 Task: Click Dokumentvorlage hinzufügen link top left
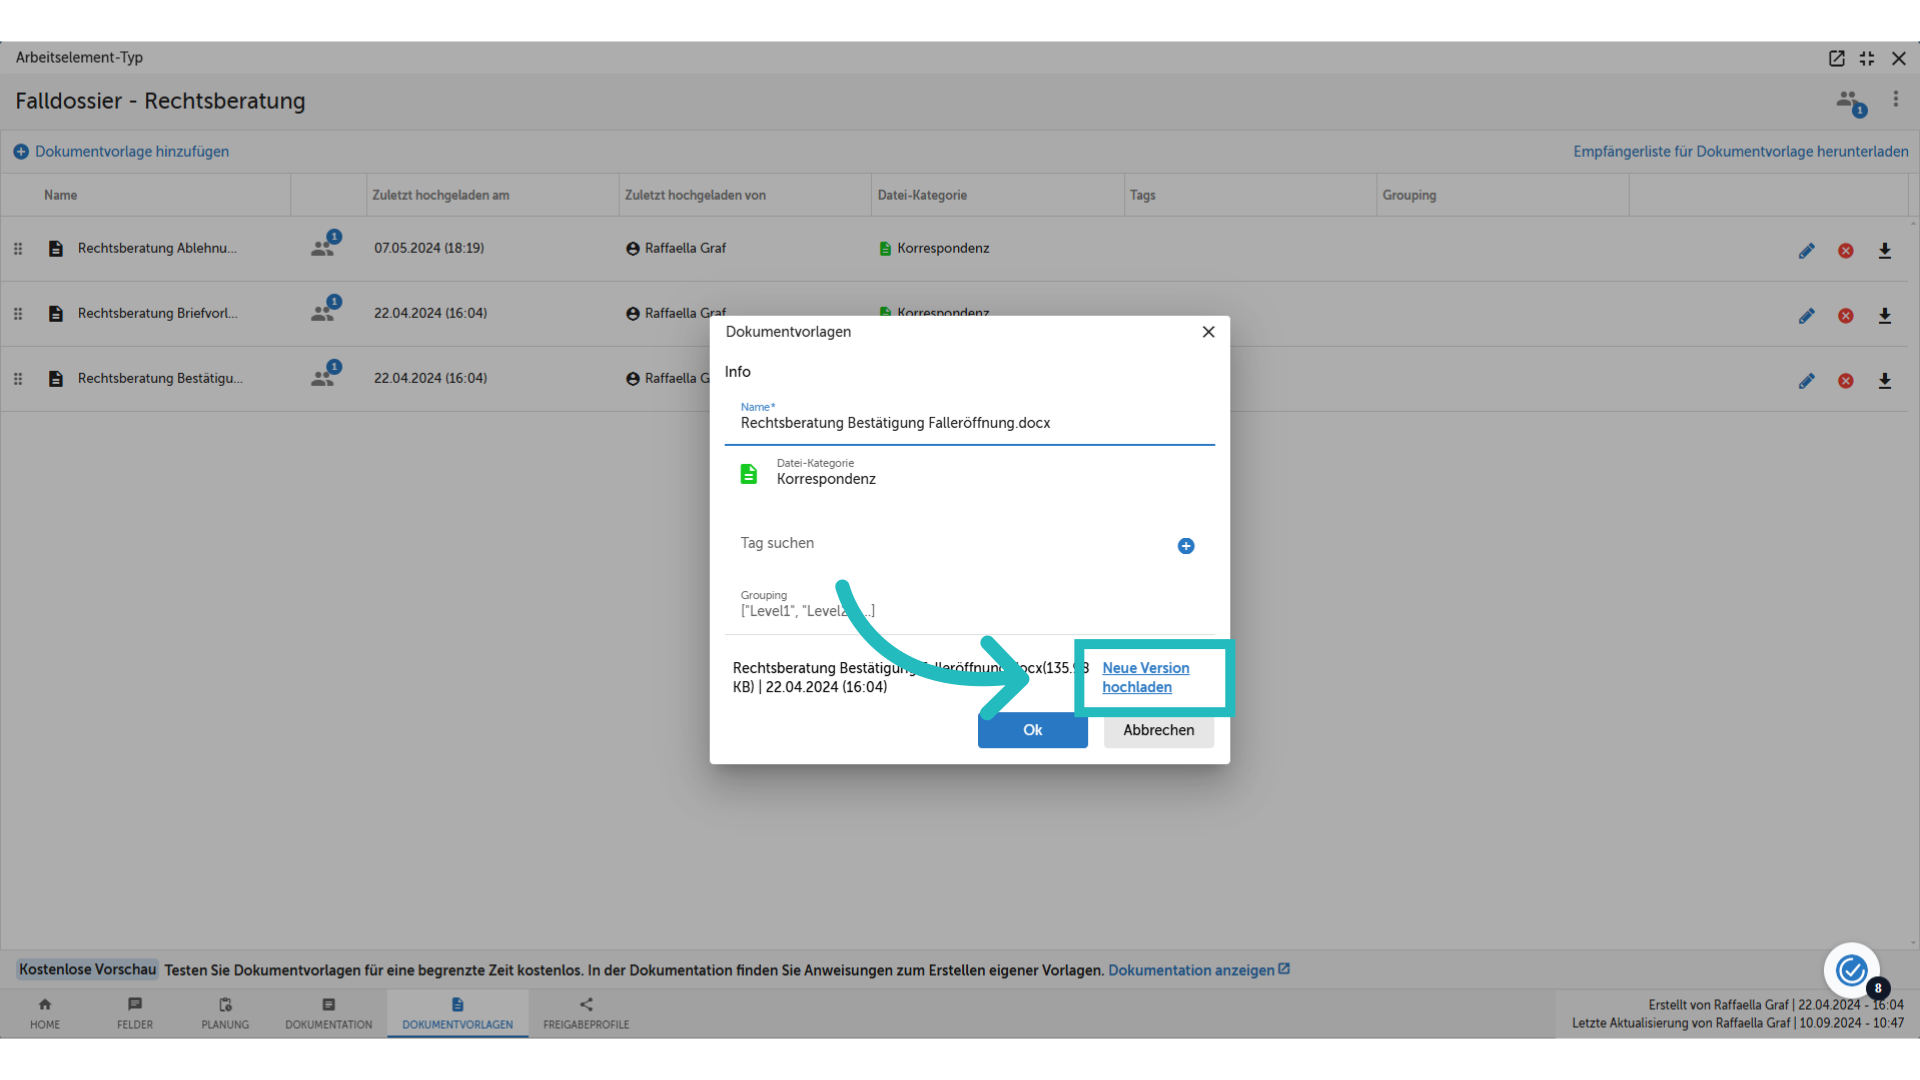click(121, 150)
